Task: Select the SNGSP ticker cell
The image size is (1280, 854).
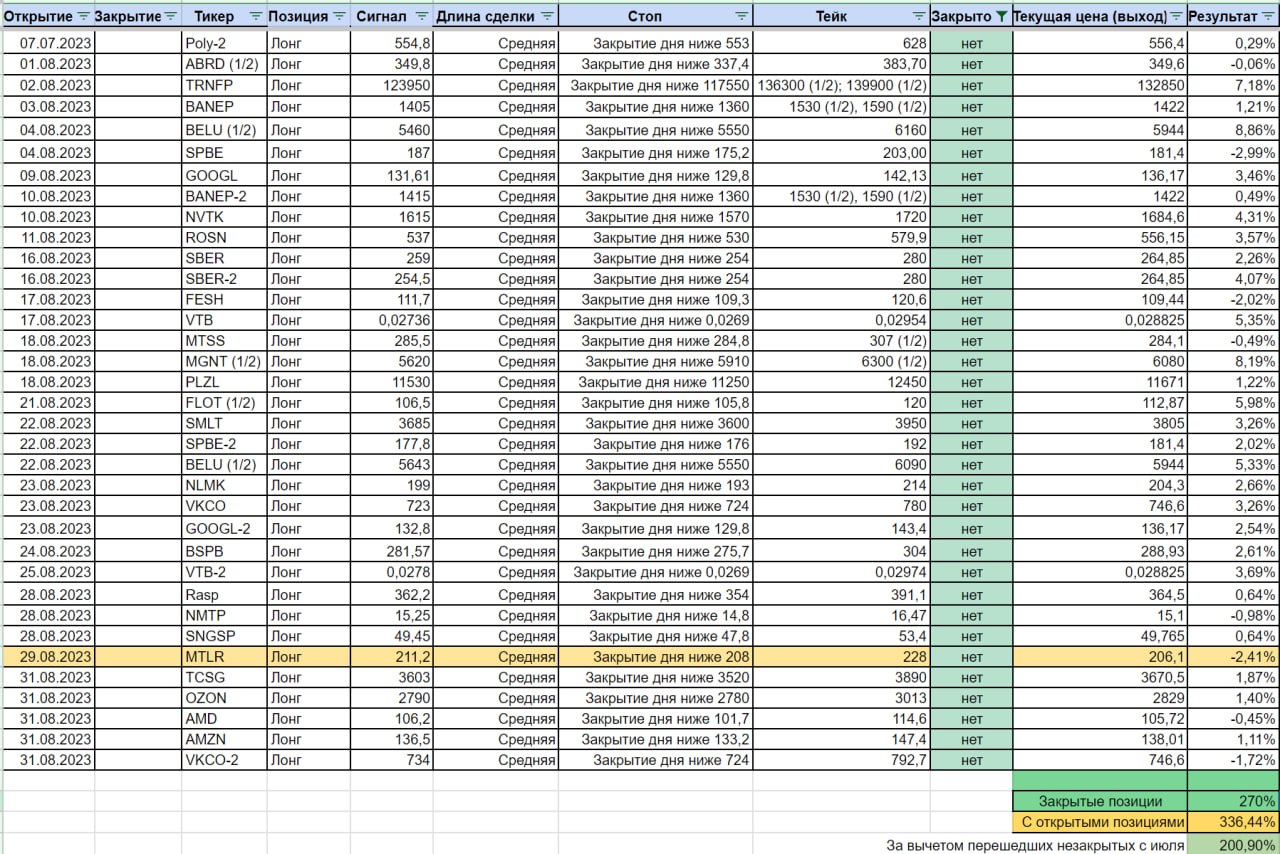Action: 223,636
